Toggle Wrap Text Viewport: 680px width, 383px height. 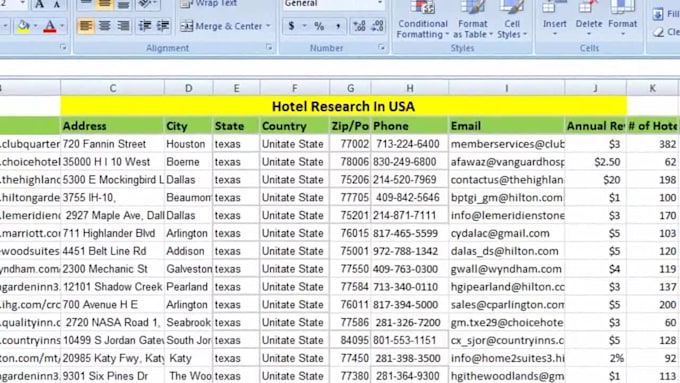tap(209, 4)
